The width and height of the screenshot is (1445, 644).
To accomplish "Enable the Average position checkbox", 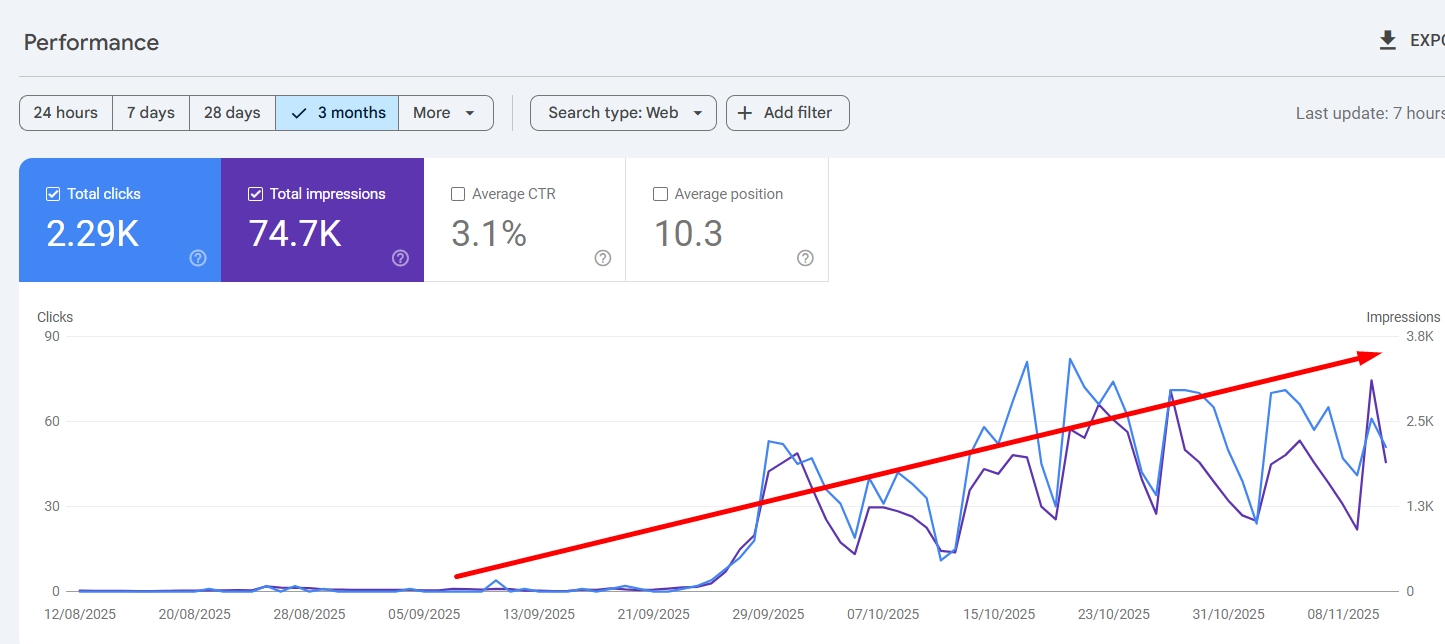I will click(660, 194).
